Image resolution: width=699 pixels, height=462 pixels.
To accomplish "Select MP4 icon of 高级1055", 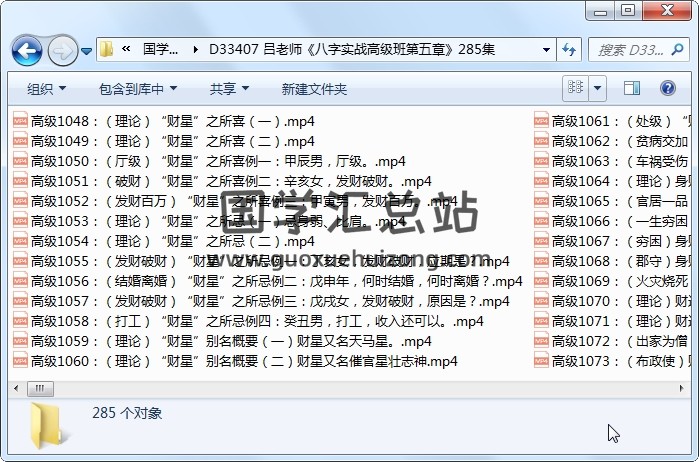I will [20, 260].
